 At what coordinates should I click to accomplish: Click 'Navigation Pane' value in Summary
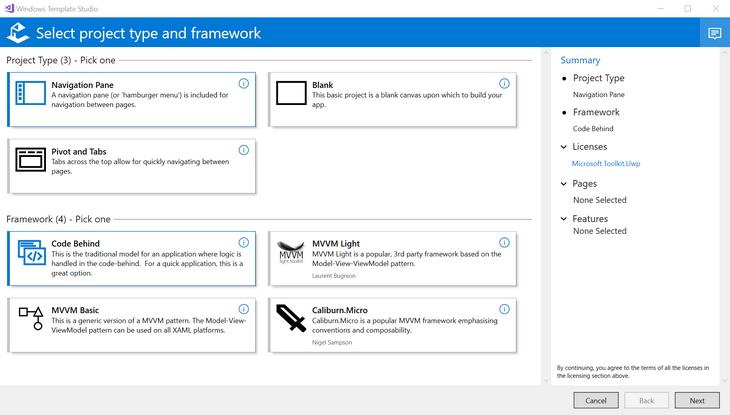click(x=599, y=95)
